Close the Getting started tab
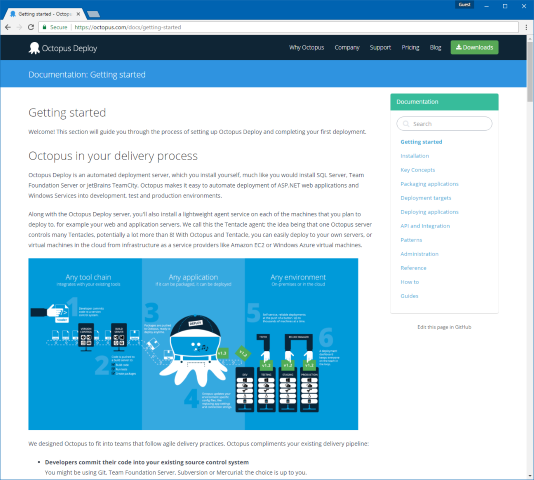This screenshot has width=534, height=480. click(78, 14)
